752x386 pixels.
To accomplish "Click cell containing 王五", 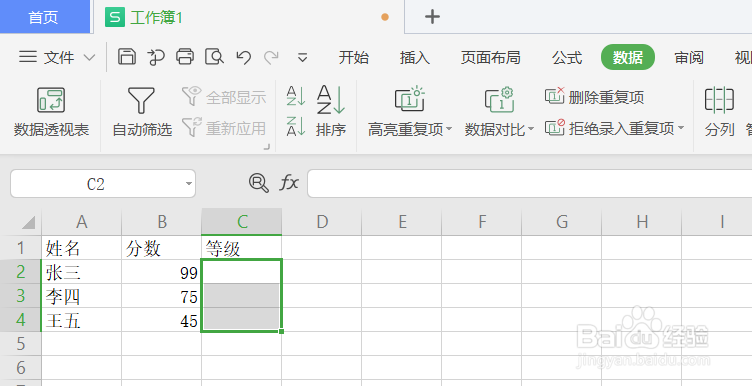I will pos(82,320).
